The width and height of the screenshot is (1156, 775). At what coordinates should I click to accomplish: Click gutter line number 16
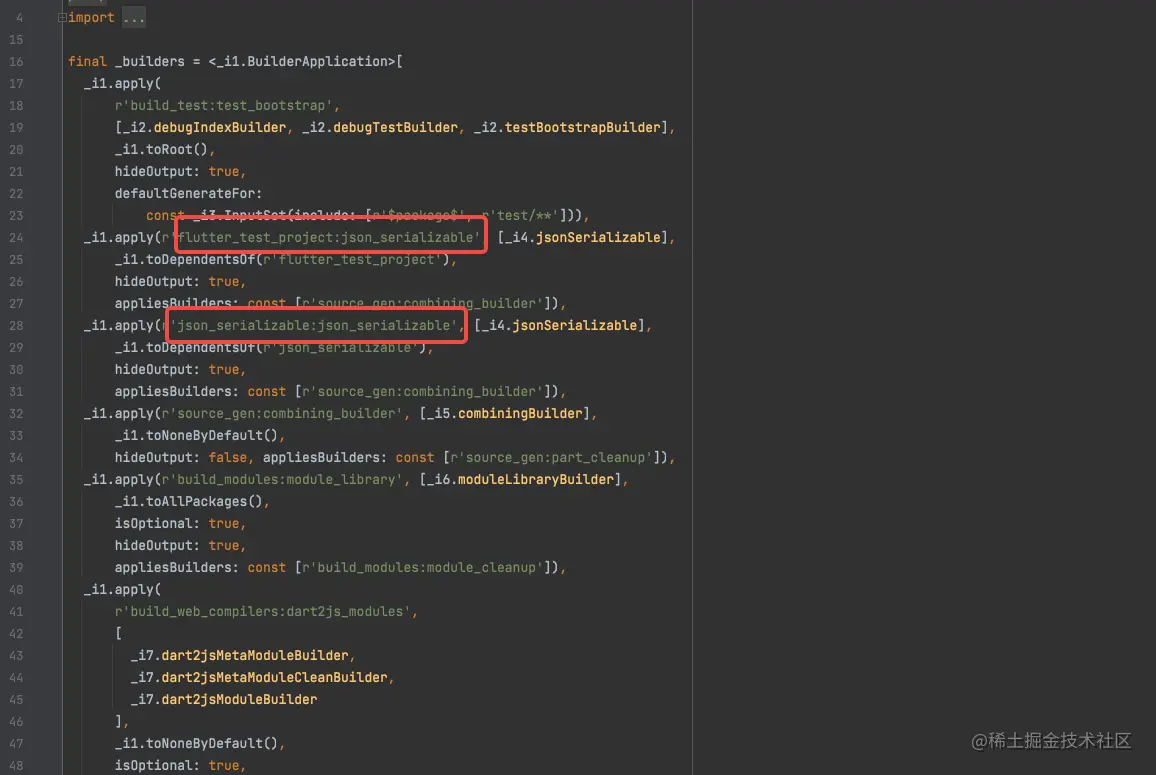pos(16,61)
